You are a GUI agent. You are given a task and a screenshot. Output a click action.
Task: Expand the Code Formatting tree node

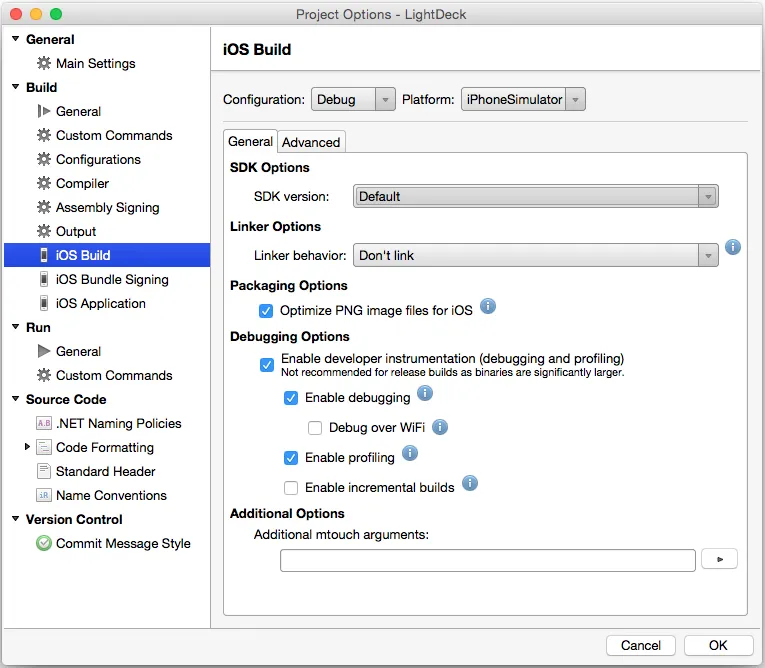[28, 447]
